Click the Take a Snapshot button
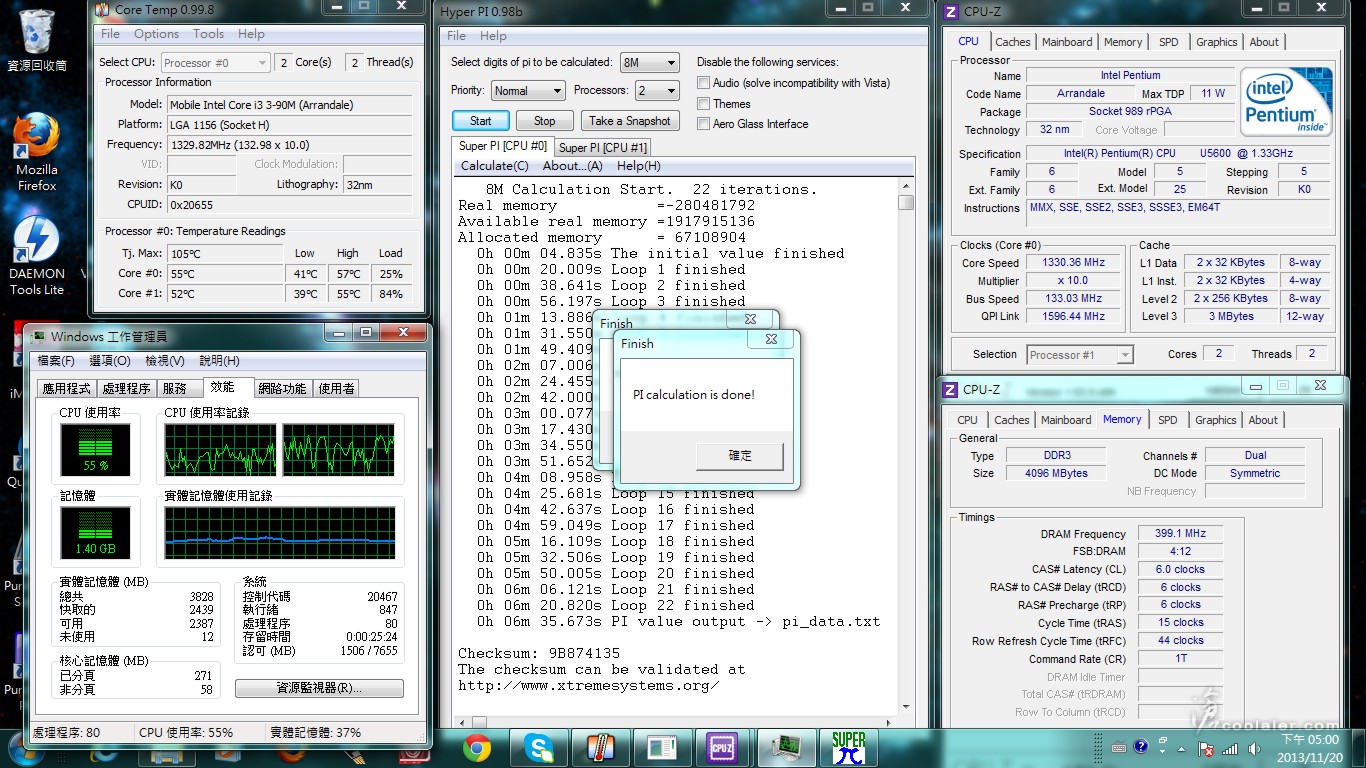Screen dimensions: 1366x768 click(x=630, y=121)
